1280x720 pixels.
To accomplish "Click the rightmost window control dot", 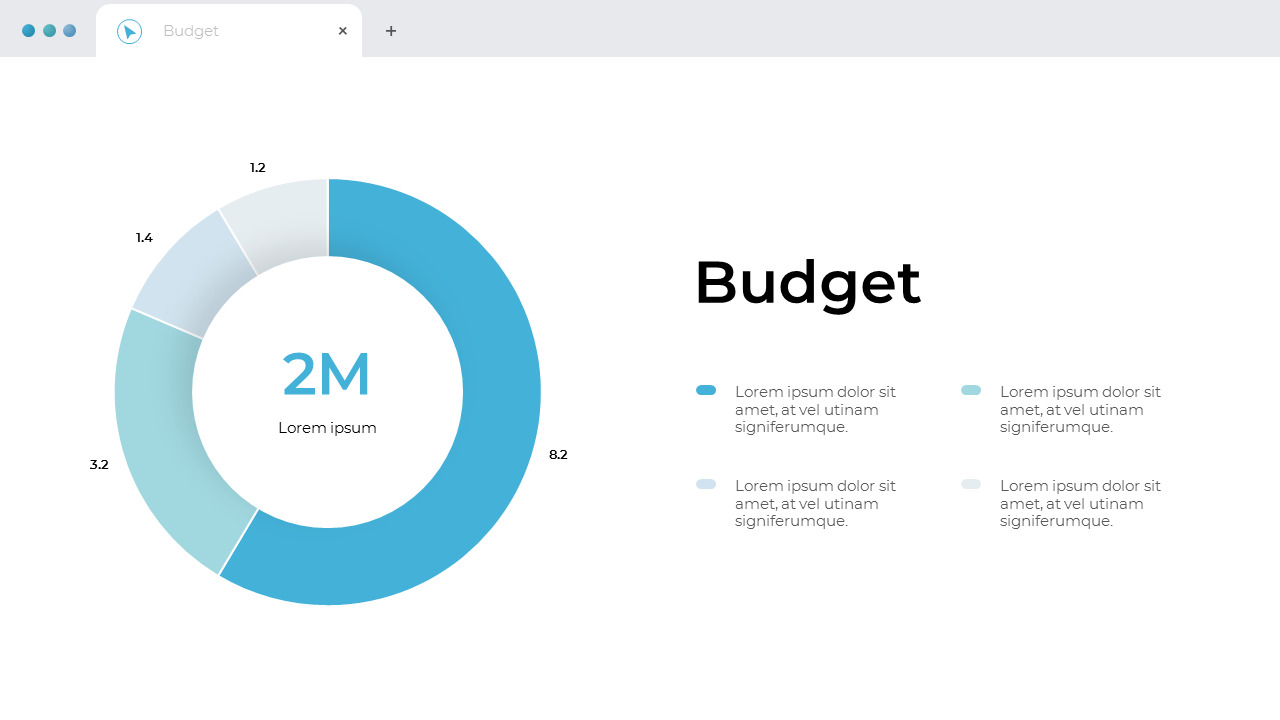I will pyautogui.click(x=69, y=30).
